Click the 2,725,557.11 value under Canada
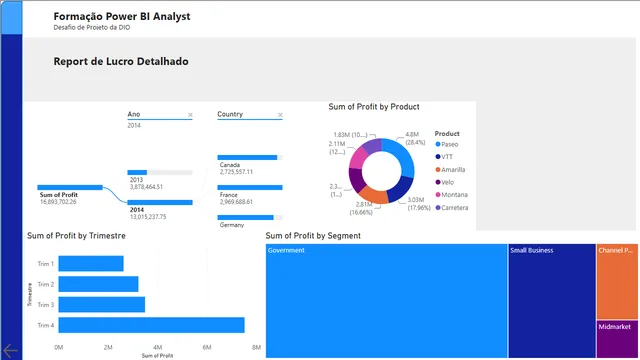Screen dimensions: 640x360 click(x=236, y=172)
